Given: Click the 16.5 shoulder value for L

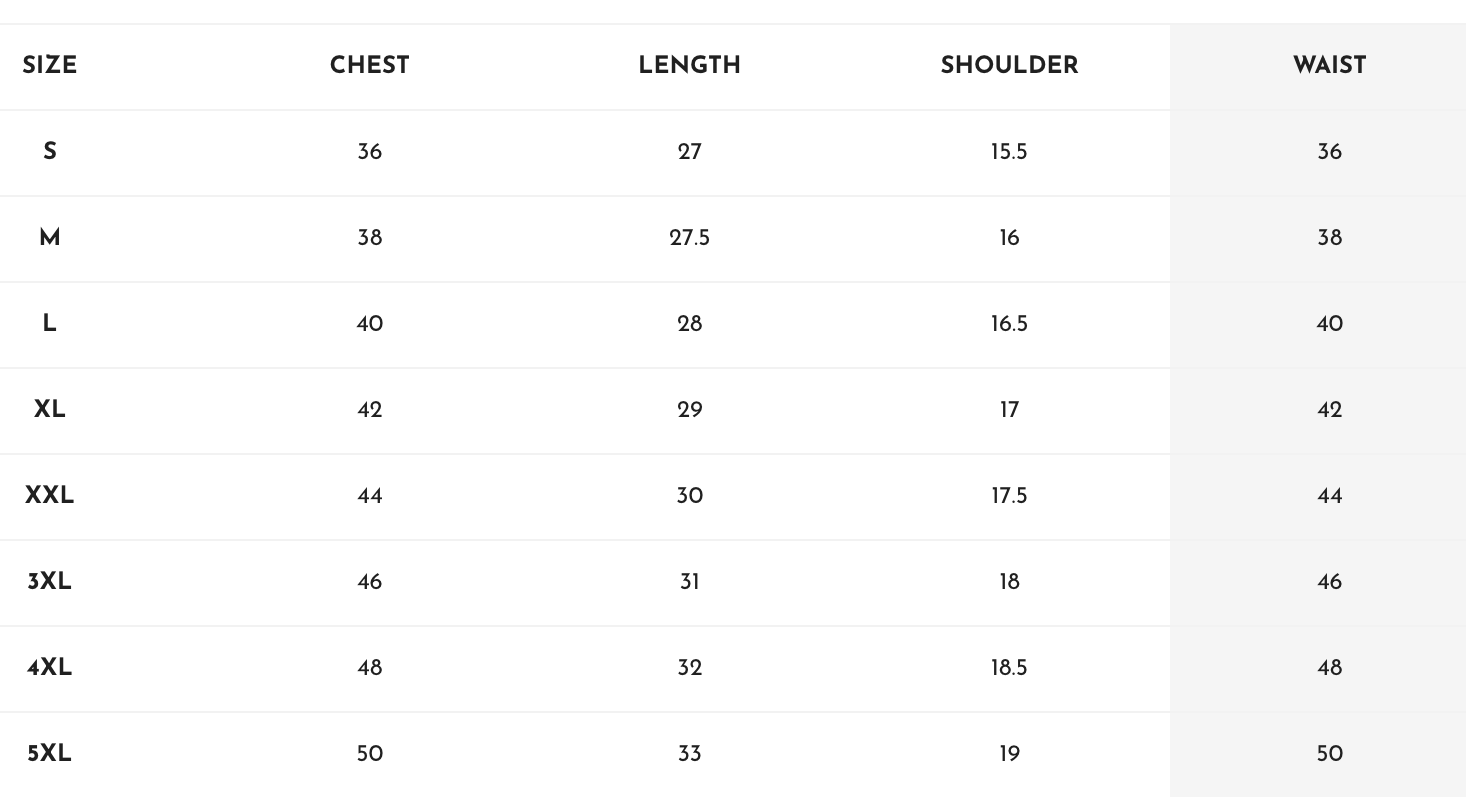Looking at the screenshot, I should click(x=1009, y=324).
